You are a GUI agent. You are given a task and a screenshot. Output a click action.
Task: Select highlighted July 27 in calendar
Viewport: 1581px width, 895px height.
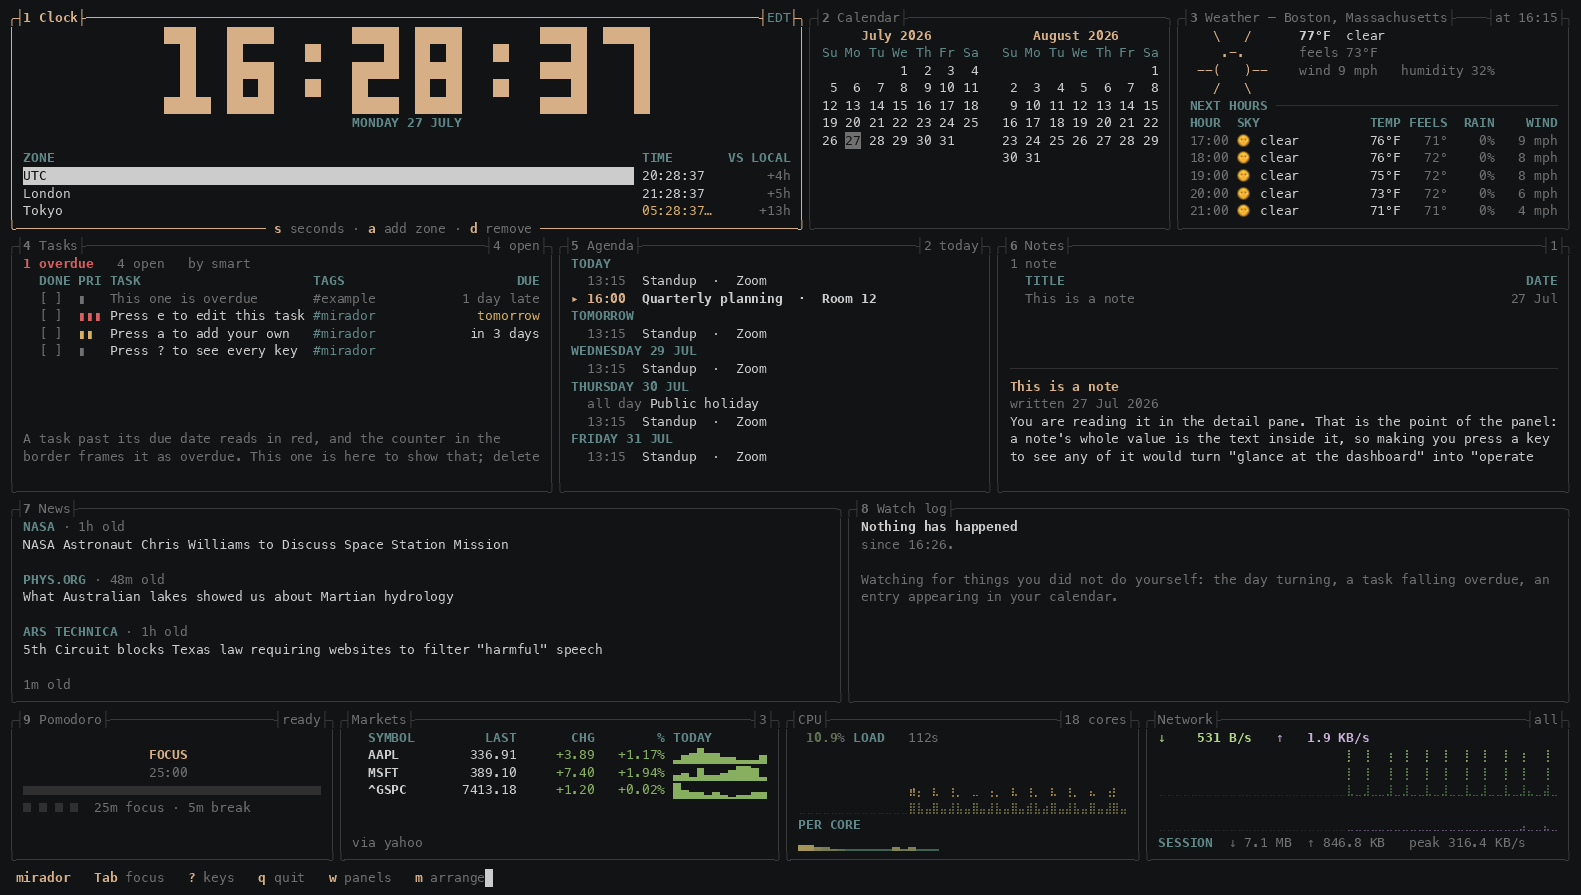click(x=853, y=141)
